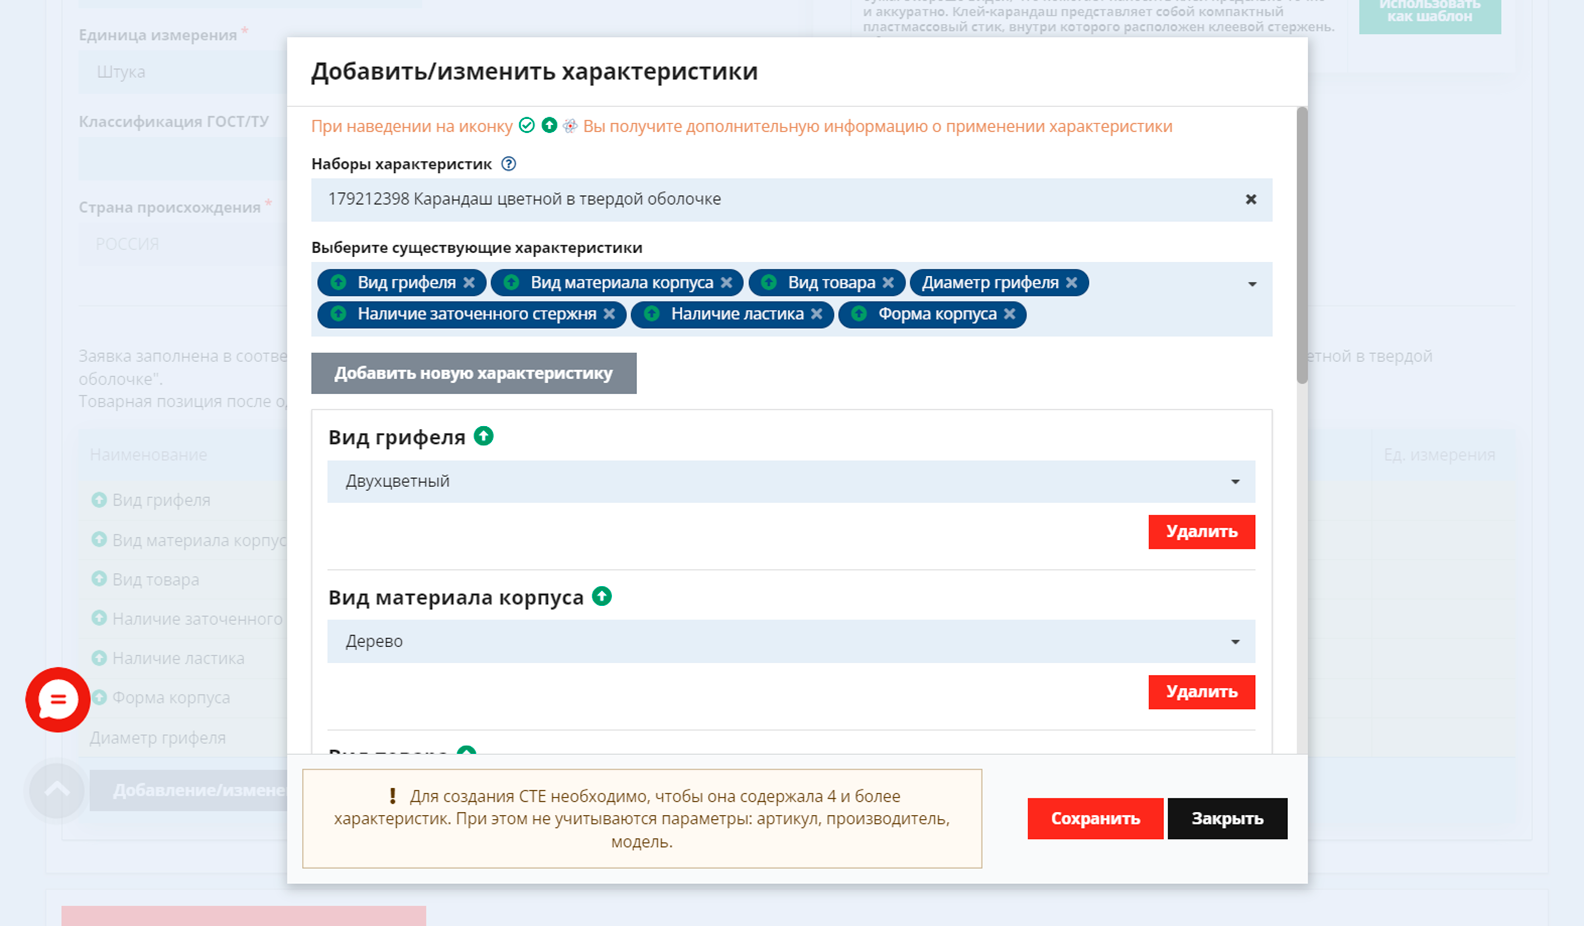This screenshot has width=1584, height=926.
Task: Click 'Наименование' column header in background
Action: point(149,455)
